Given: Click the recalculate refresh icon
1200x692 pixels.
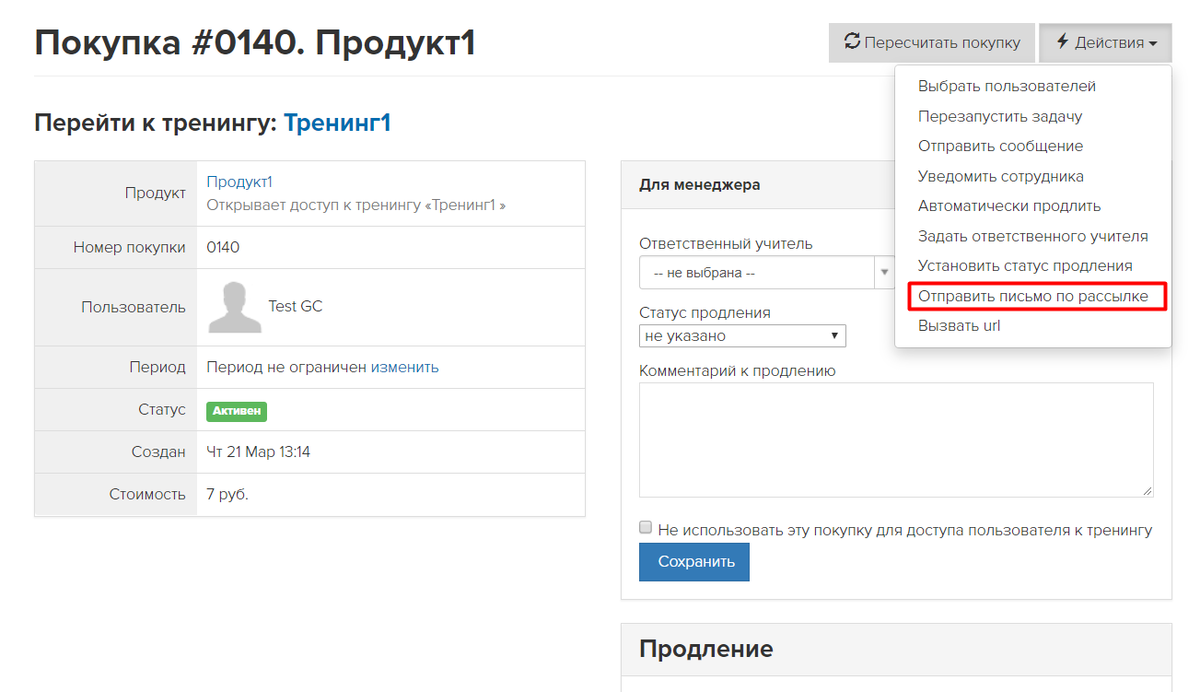Looking at the screenshot, I should [852, 42].
